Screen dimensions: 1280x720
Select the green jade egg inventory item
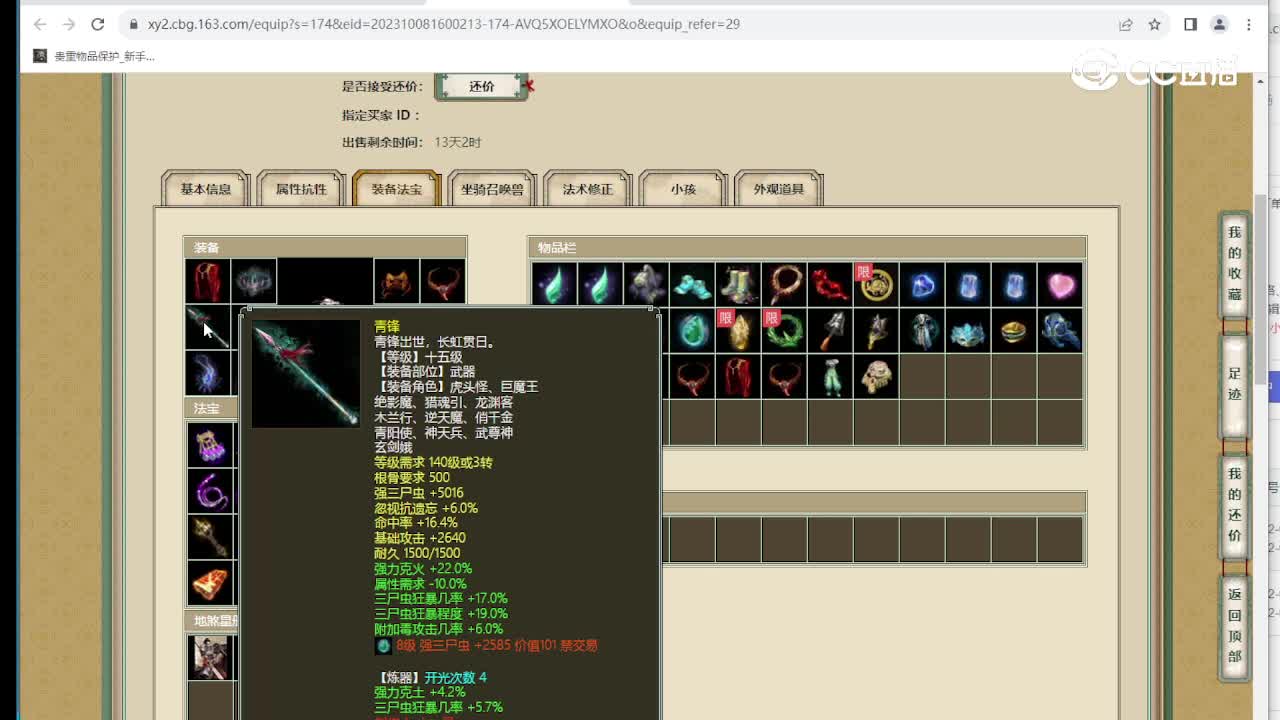tap(691, 330)
